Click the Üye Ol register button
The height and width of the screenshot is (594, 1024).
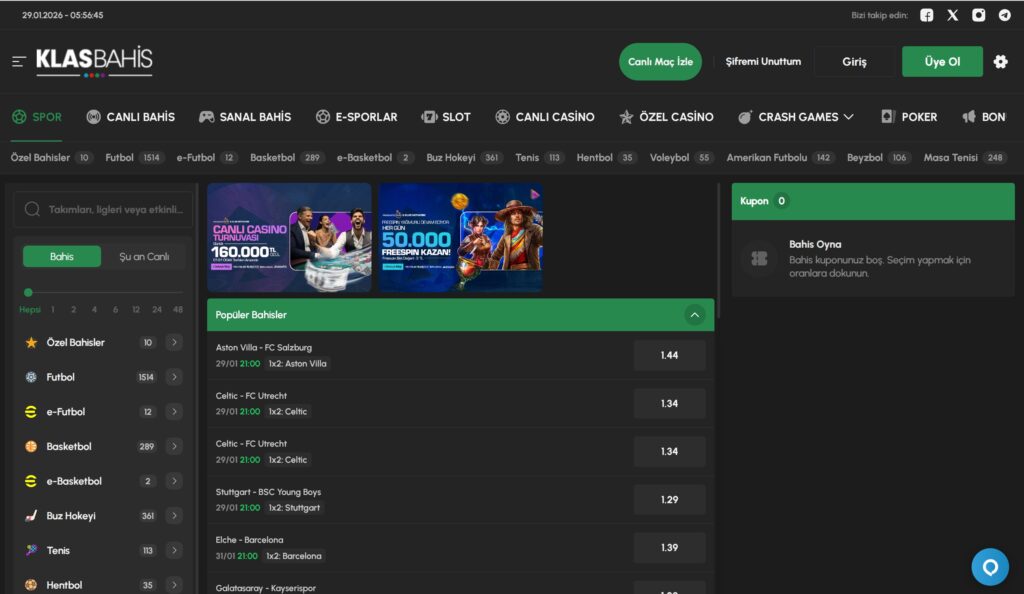(x=942, y=61)
